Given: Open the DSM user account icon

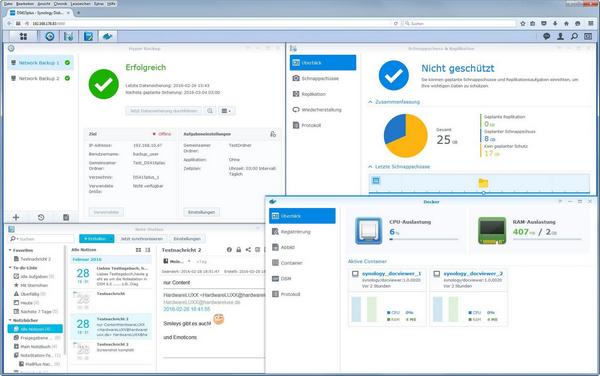Looking at the screenshot, I should point(560,36).
